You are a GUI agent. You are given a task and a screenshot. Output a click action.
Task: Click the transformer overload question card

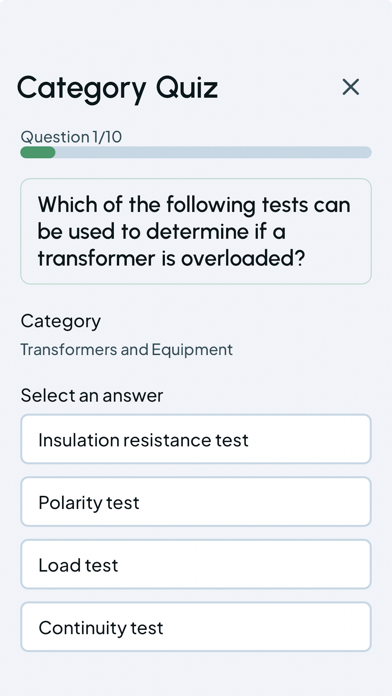point(196,231)
